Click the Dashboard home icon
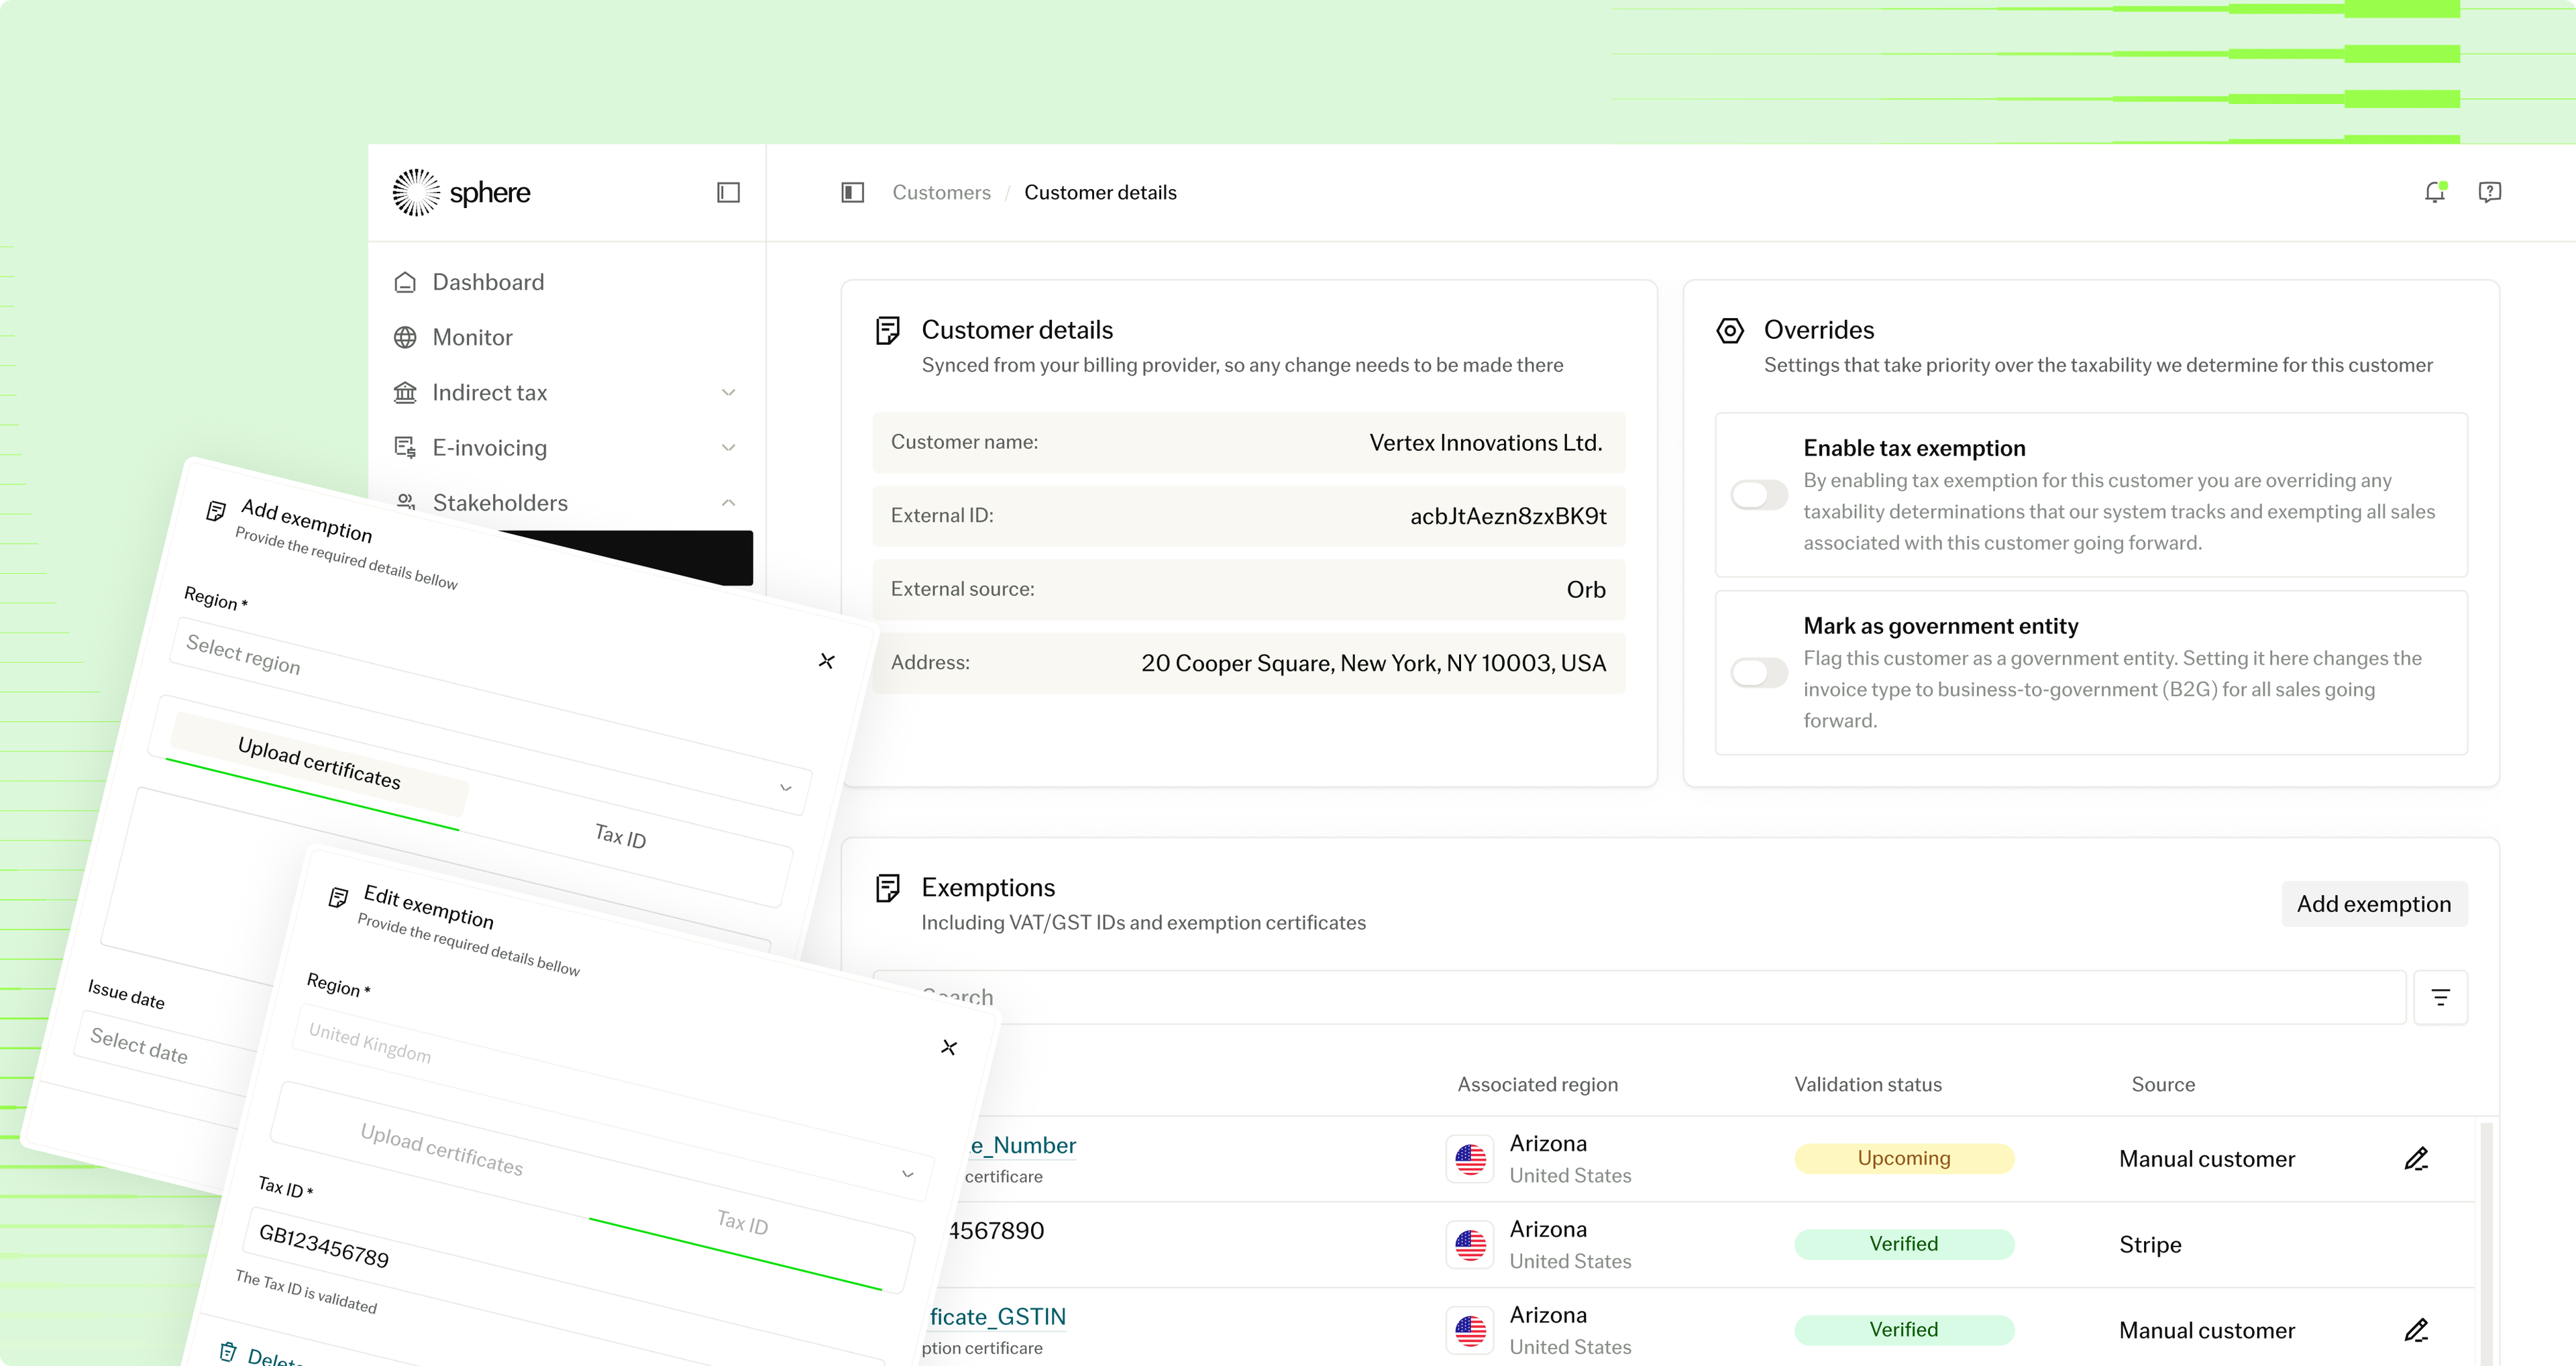2576x1366 pixels. click(x=405, y=282)
